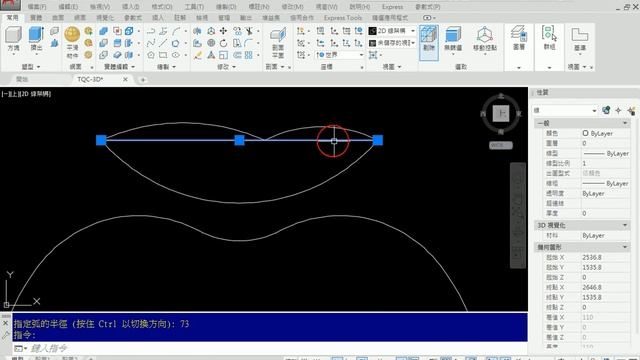This screenshot has height=360, width=640.
Task: Select the Line drawing tool
Action: [163, 43]
